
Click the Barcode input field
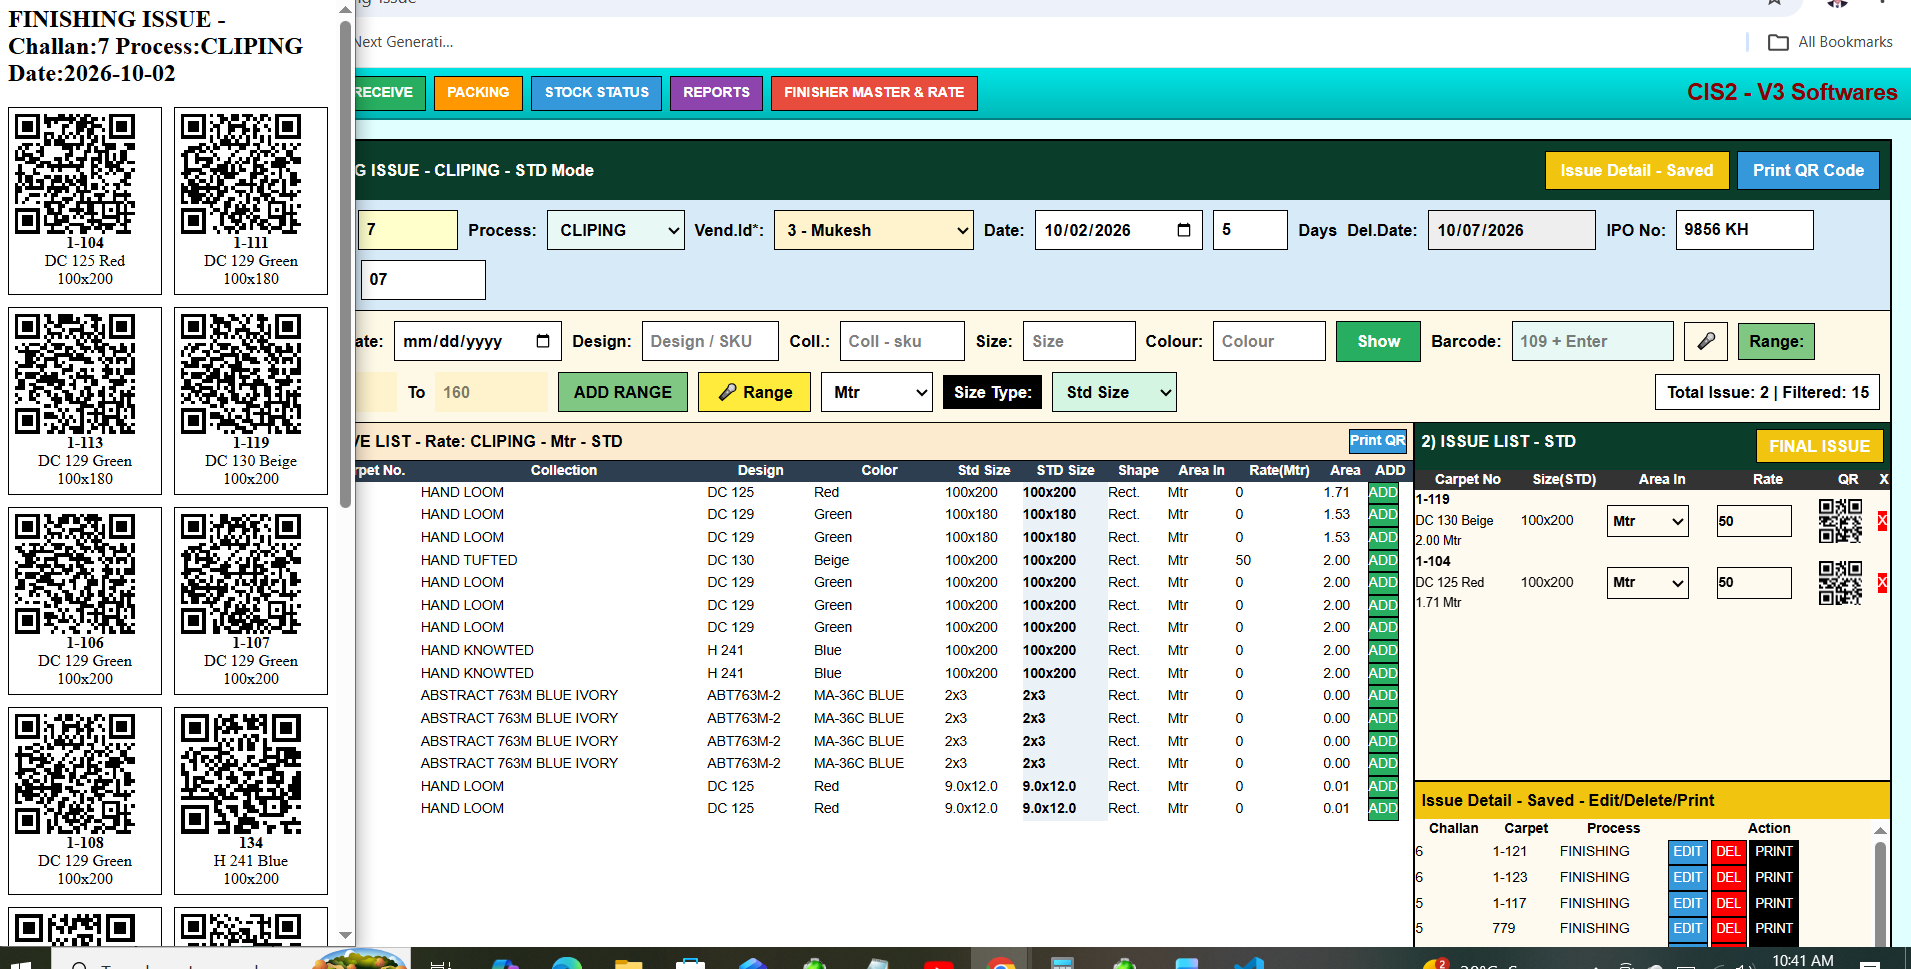click(x=1592, y=341)
